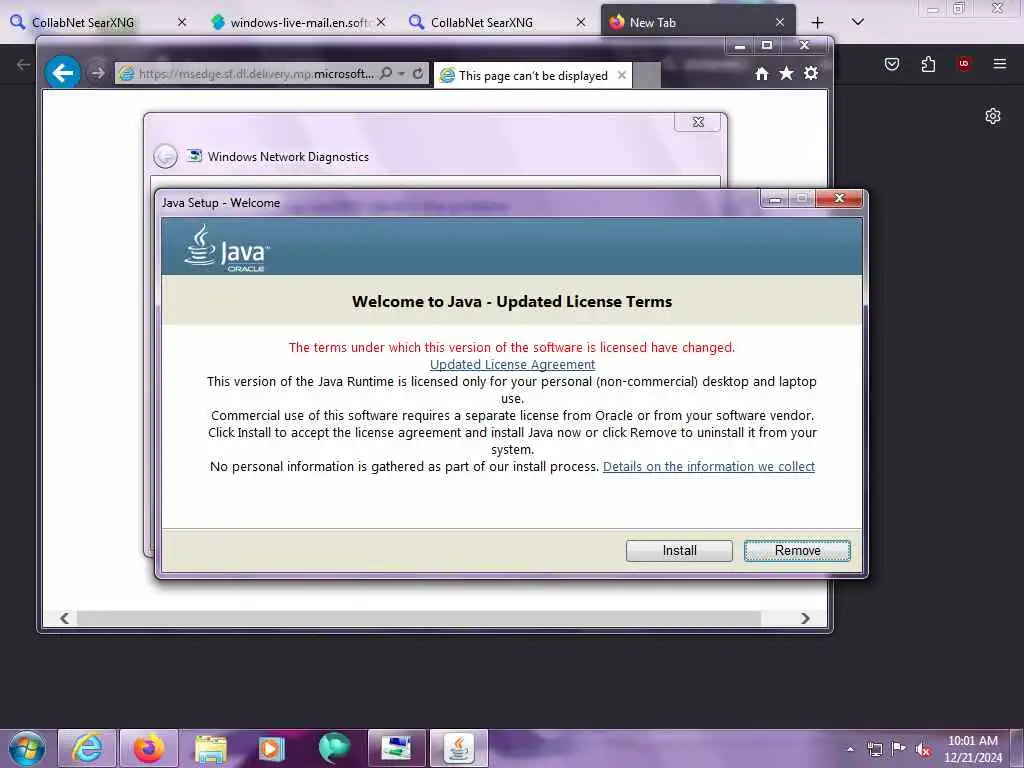
Task: Open Details on the information we collect
Action: (x=709, y=466)
